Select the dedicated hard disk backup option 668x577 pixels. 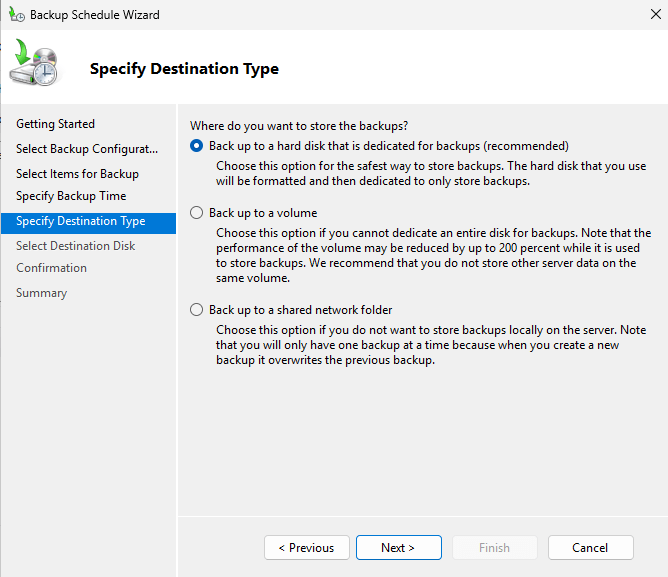[197, 146]
